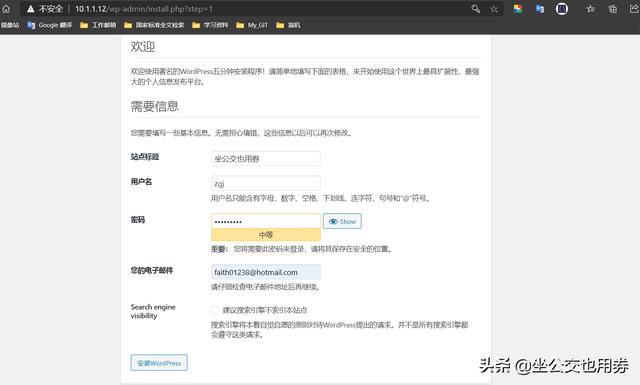640x385 pixels.
Task: Click the blue translate extension icon
Action: click(540, 9)
